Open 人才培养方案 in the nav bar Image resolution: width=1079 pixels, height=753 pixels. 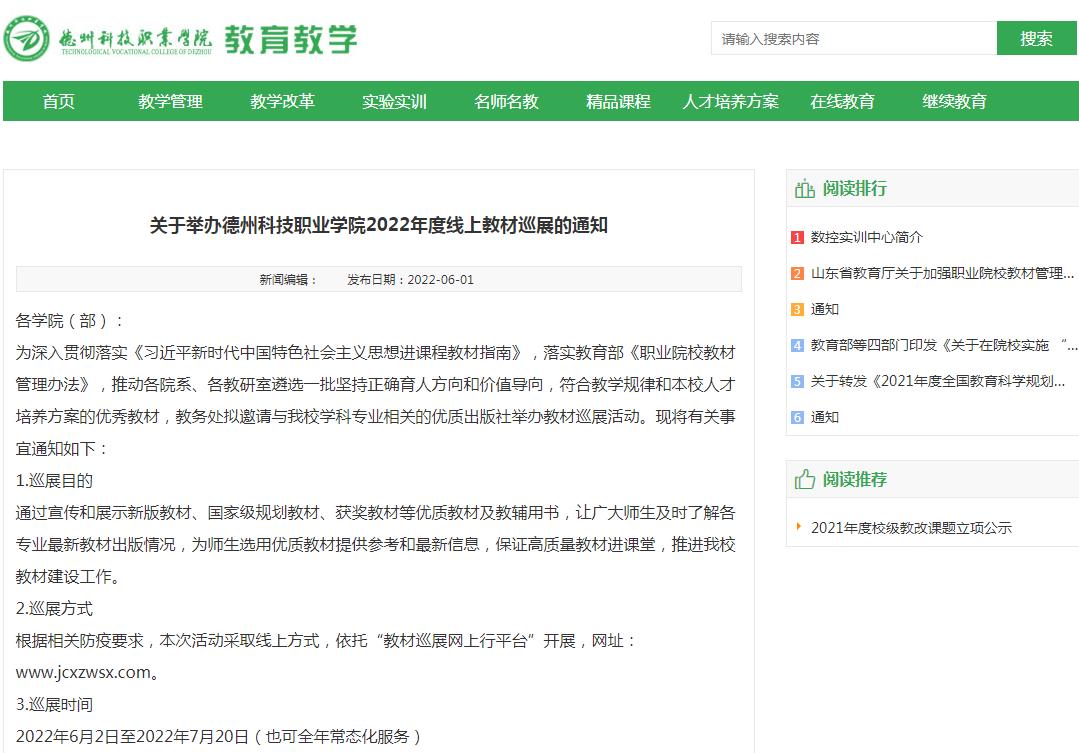[x=730, y=101]
